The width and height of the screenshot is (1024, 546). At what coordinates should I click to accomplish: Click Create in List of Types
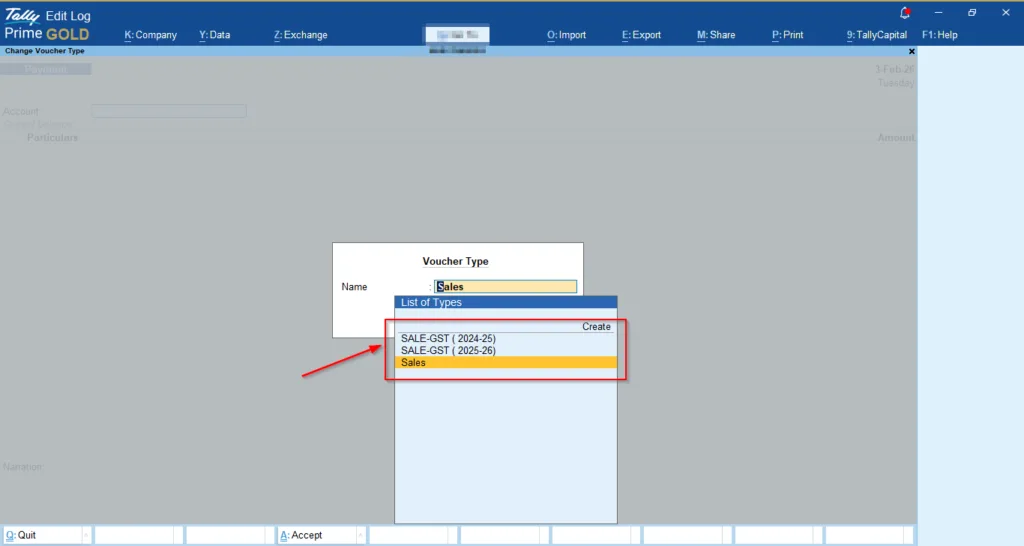pyautogui.click(x=596, y=327)
